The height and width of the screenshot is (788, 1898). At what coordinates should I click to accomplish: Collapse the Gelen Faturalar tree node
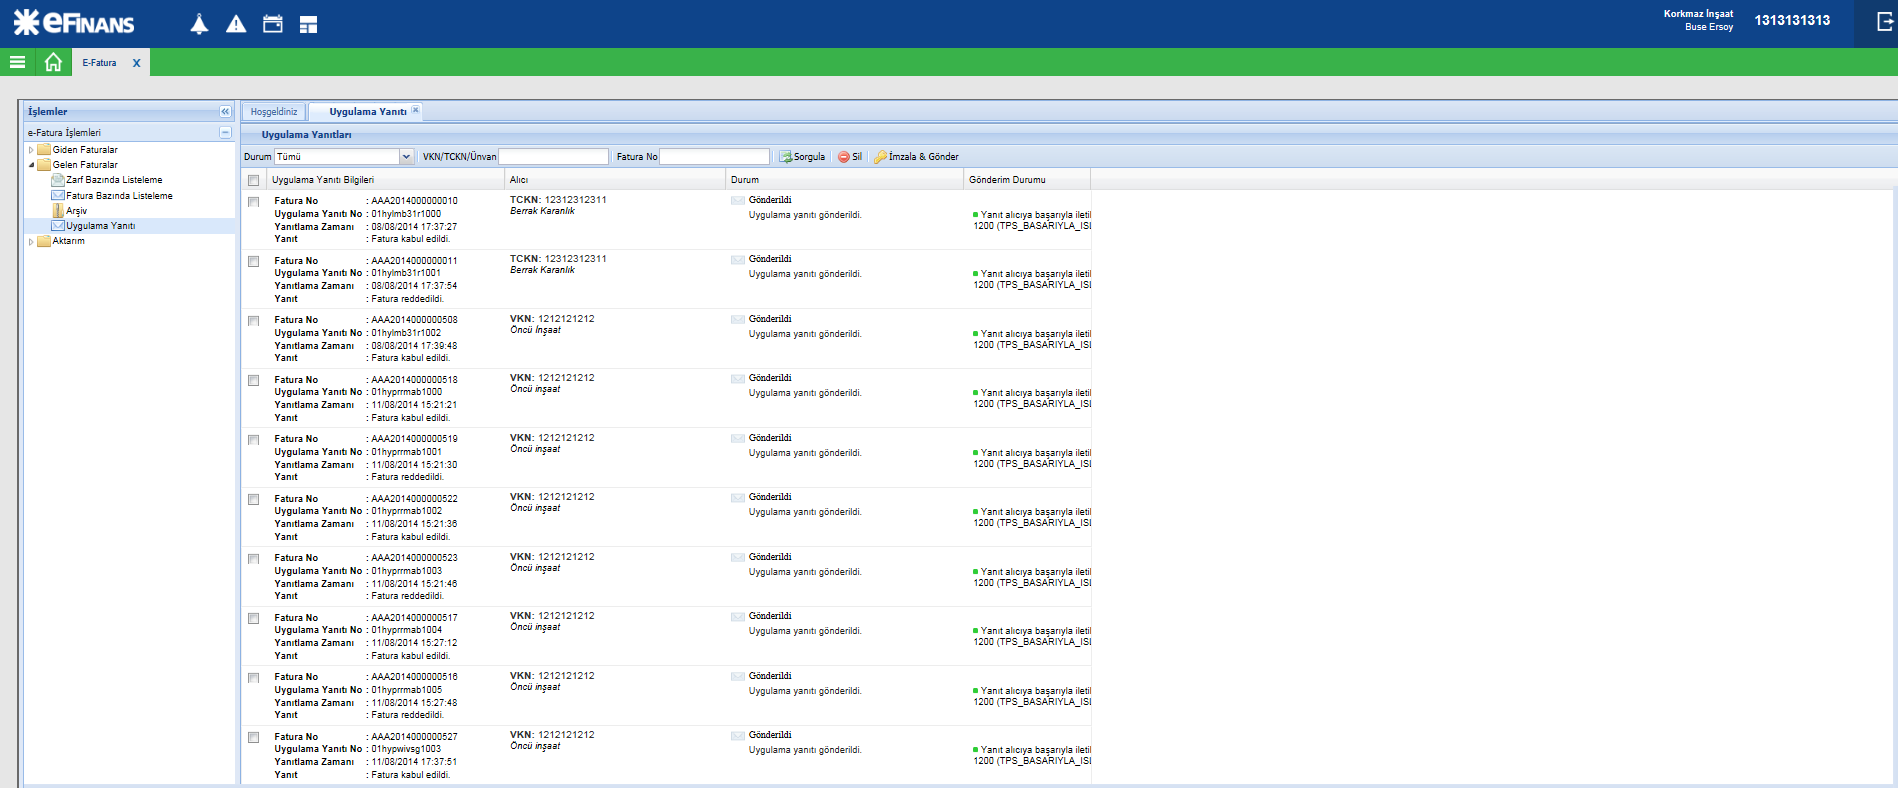coord(31,165)
